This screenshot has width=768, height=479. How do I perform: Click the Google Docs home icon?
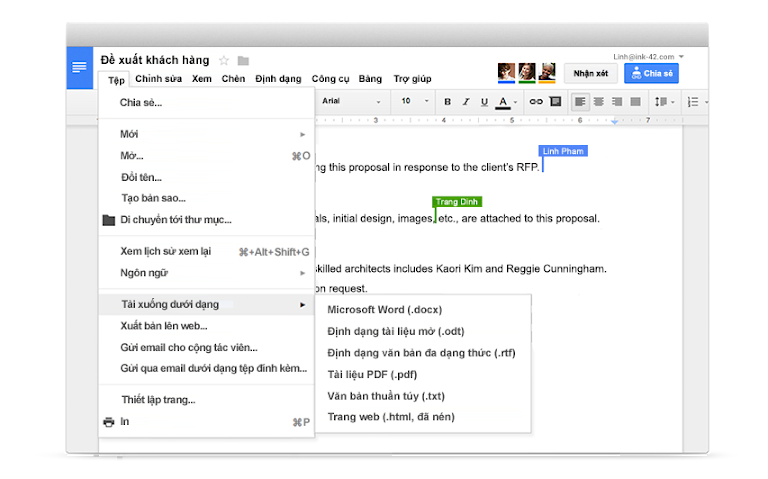tap(79, 67)
